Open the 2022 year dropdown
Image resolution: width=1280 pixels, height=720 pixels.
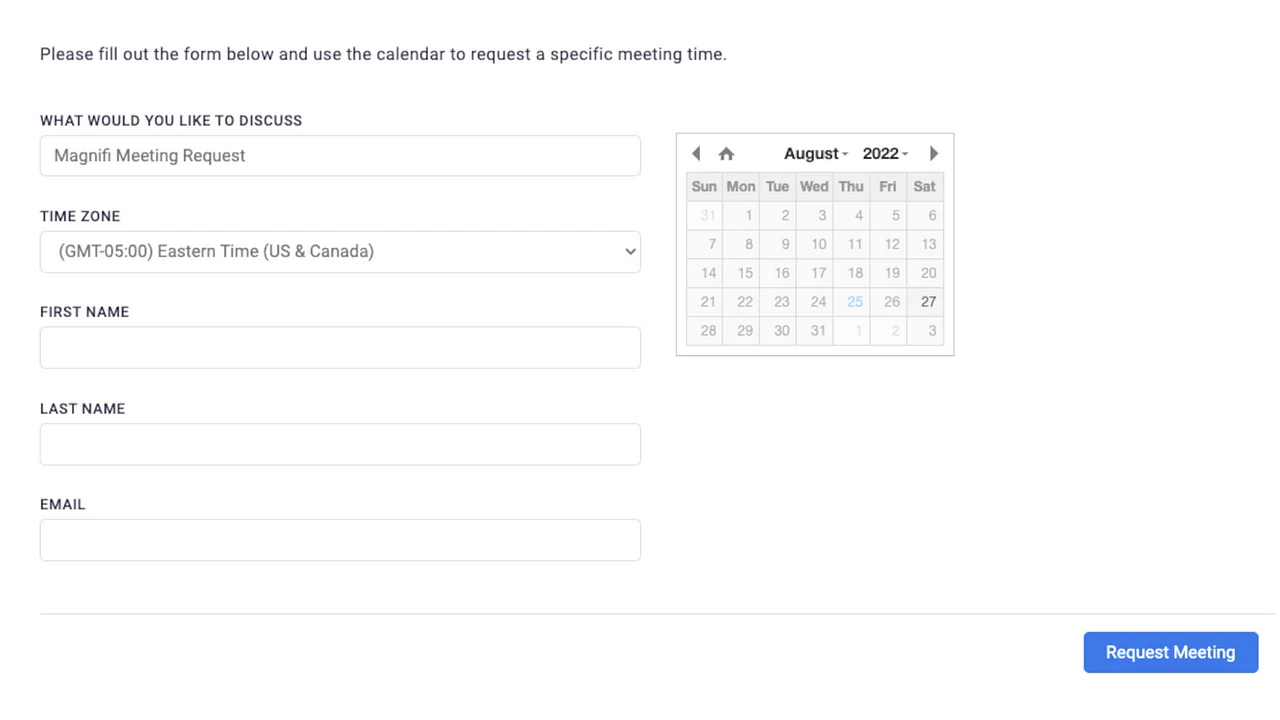tap(885, 154)
